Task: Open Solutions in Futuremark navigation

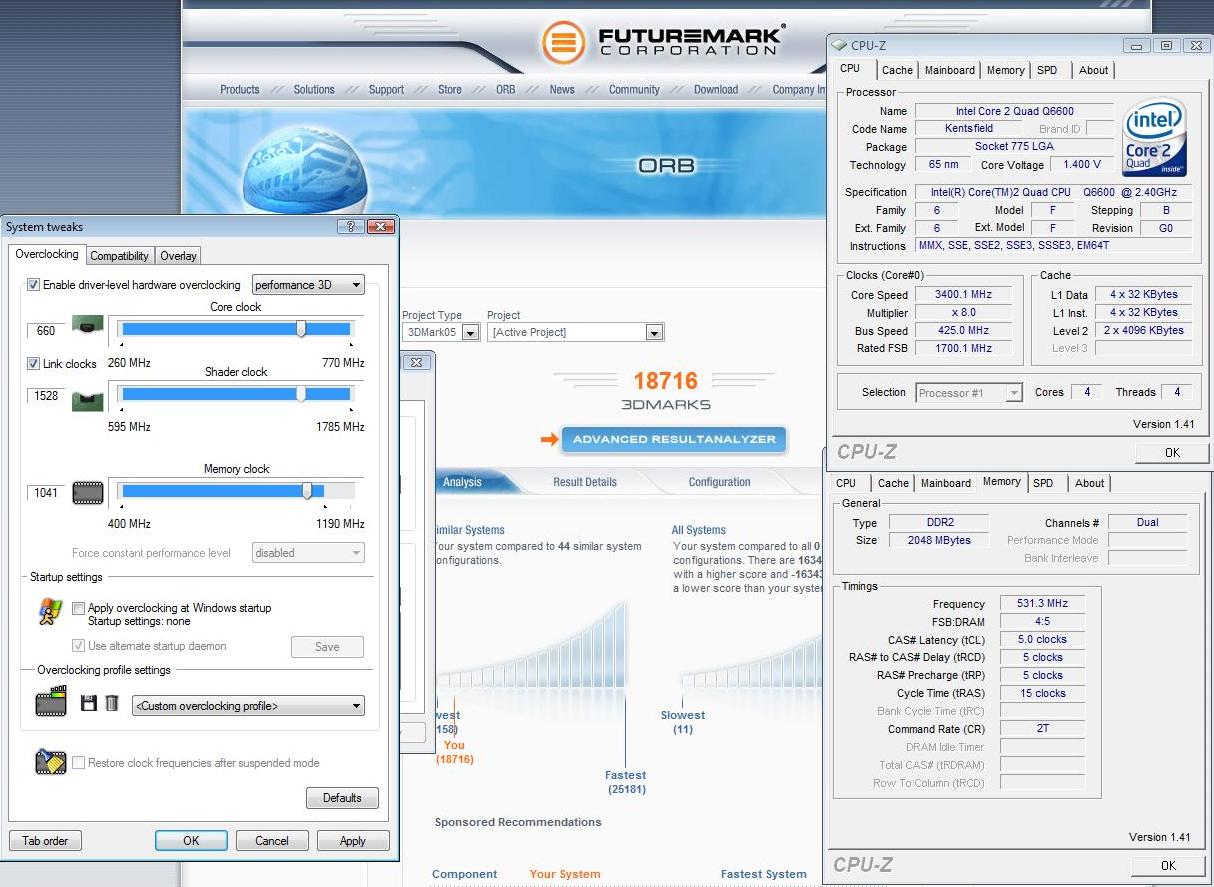Action: 314,89
